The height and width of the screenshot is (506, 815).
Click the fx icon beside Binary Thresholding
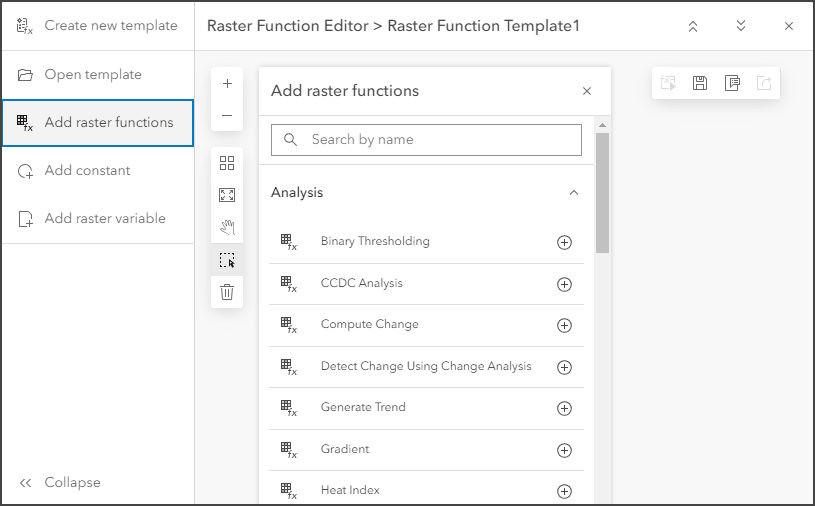tap(288, 242)
